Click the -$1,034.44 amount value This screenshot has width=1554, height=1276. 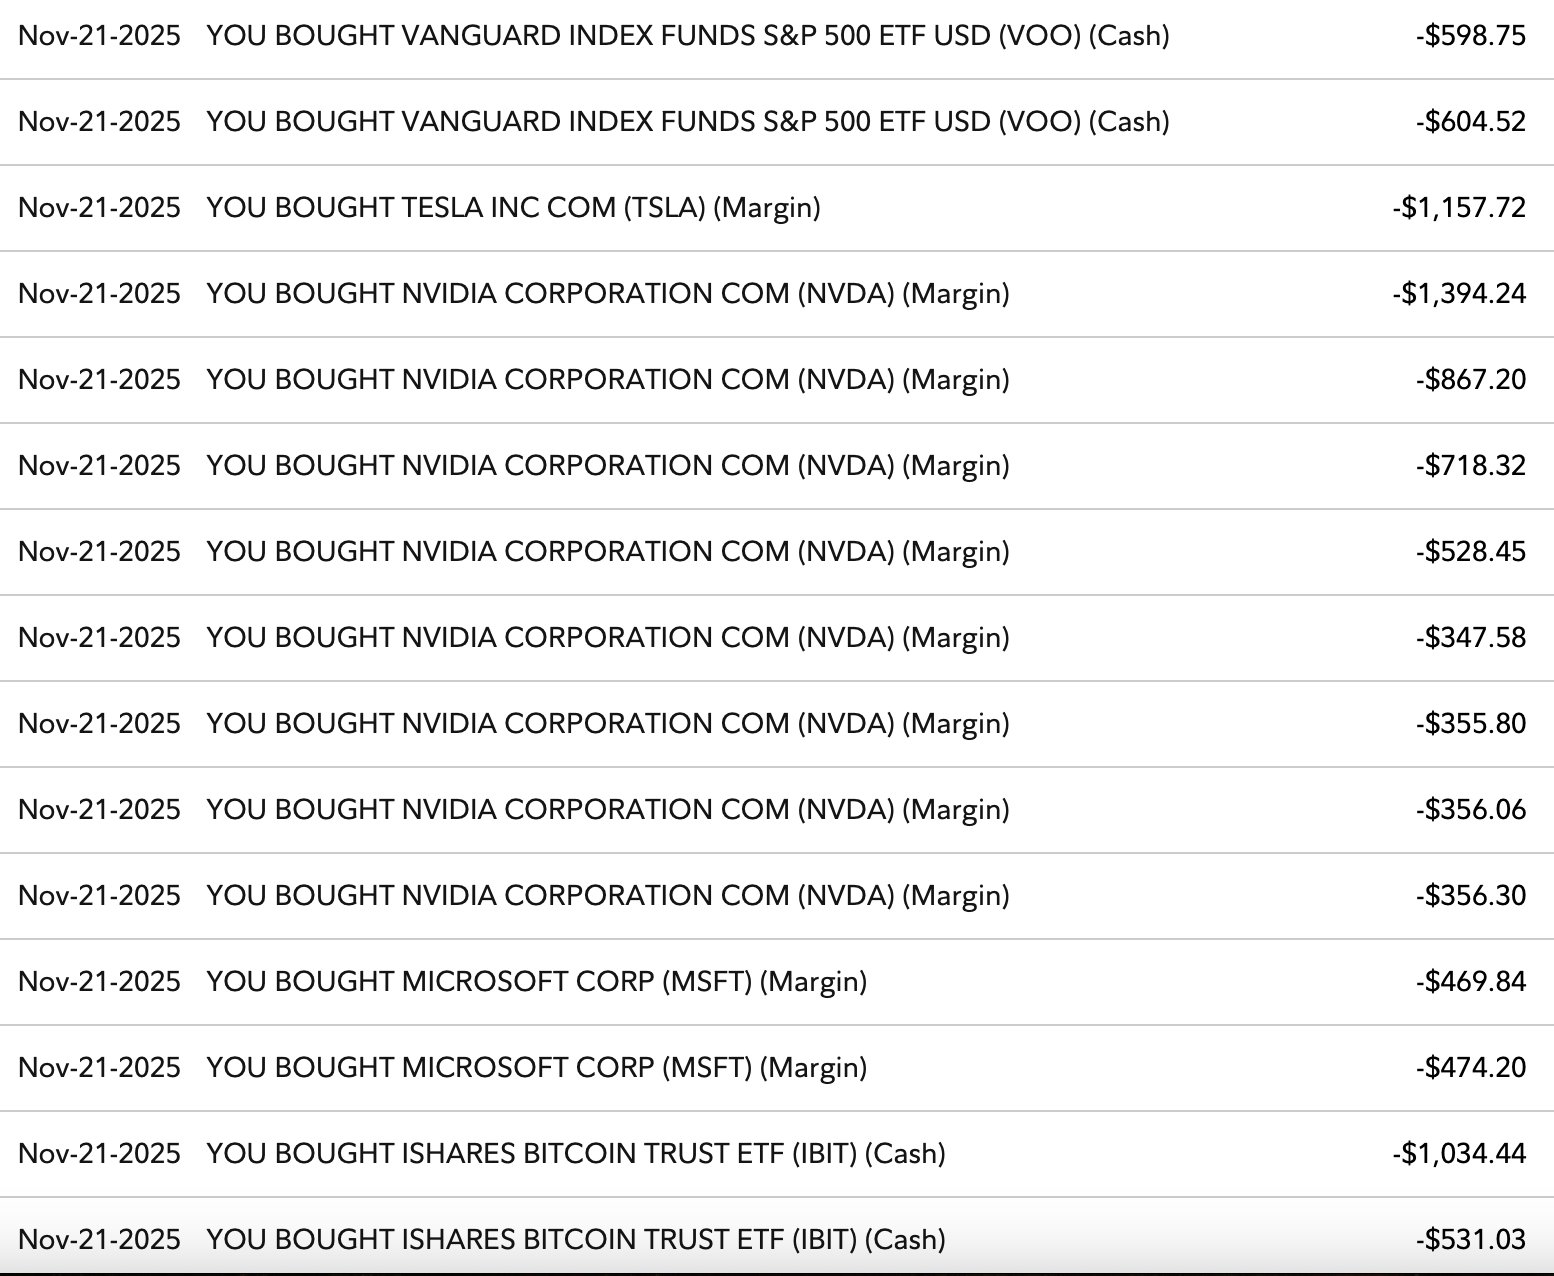click(1459, 1154)
